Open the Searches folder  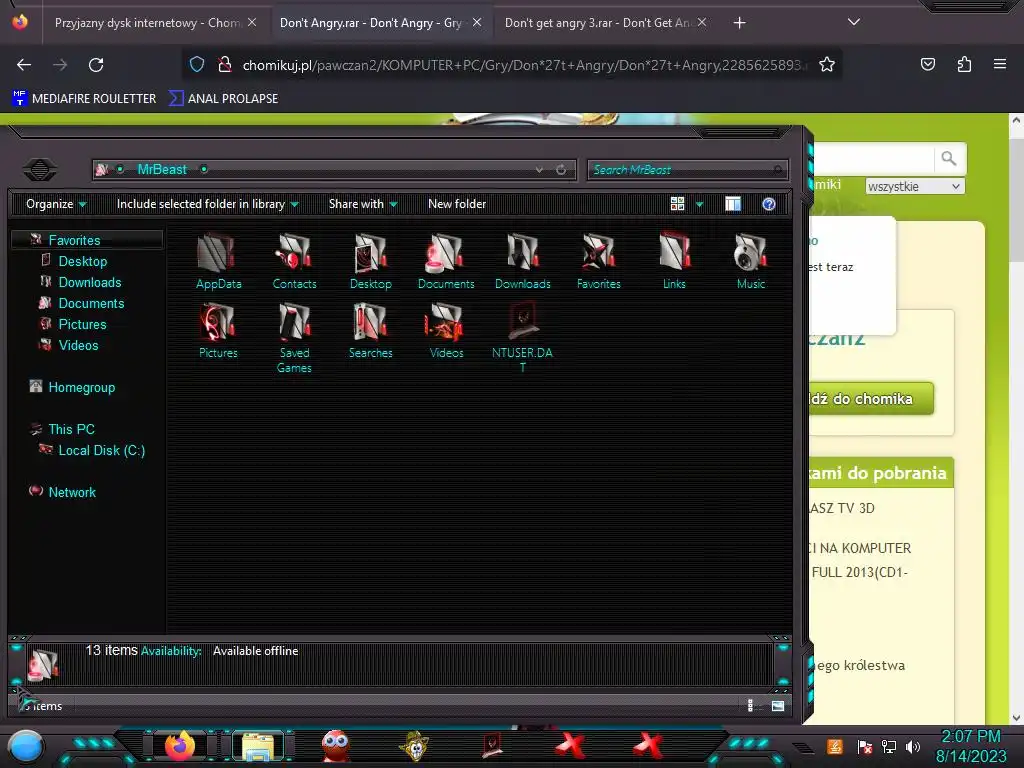(x=370, y=330)
